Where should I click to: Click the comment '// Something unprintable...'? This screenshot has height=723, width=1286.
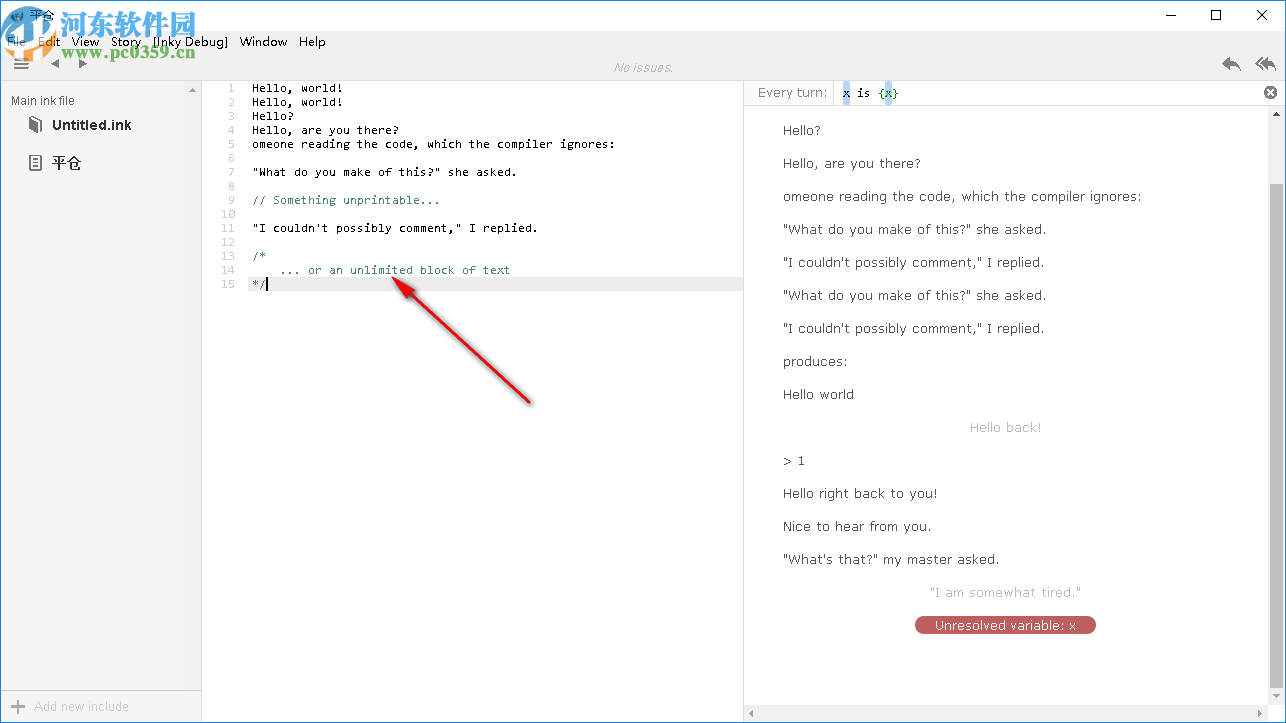[x=346, y=200]
